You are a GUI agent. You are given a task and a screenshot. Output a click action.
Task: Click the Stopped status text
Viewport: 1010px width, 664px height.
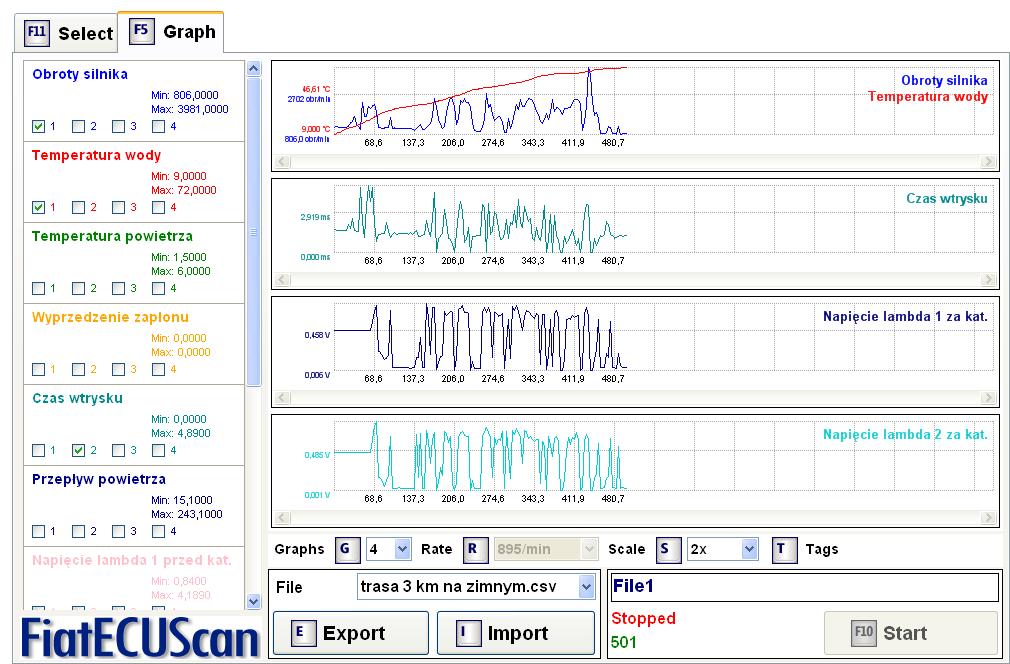643,618
